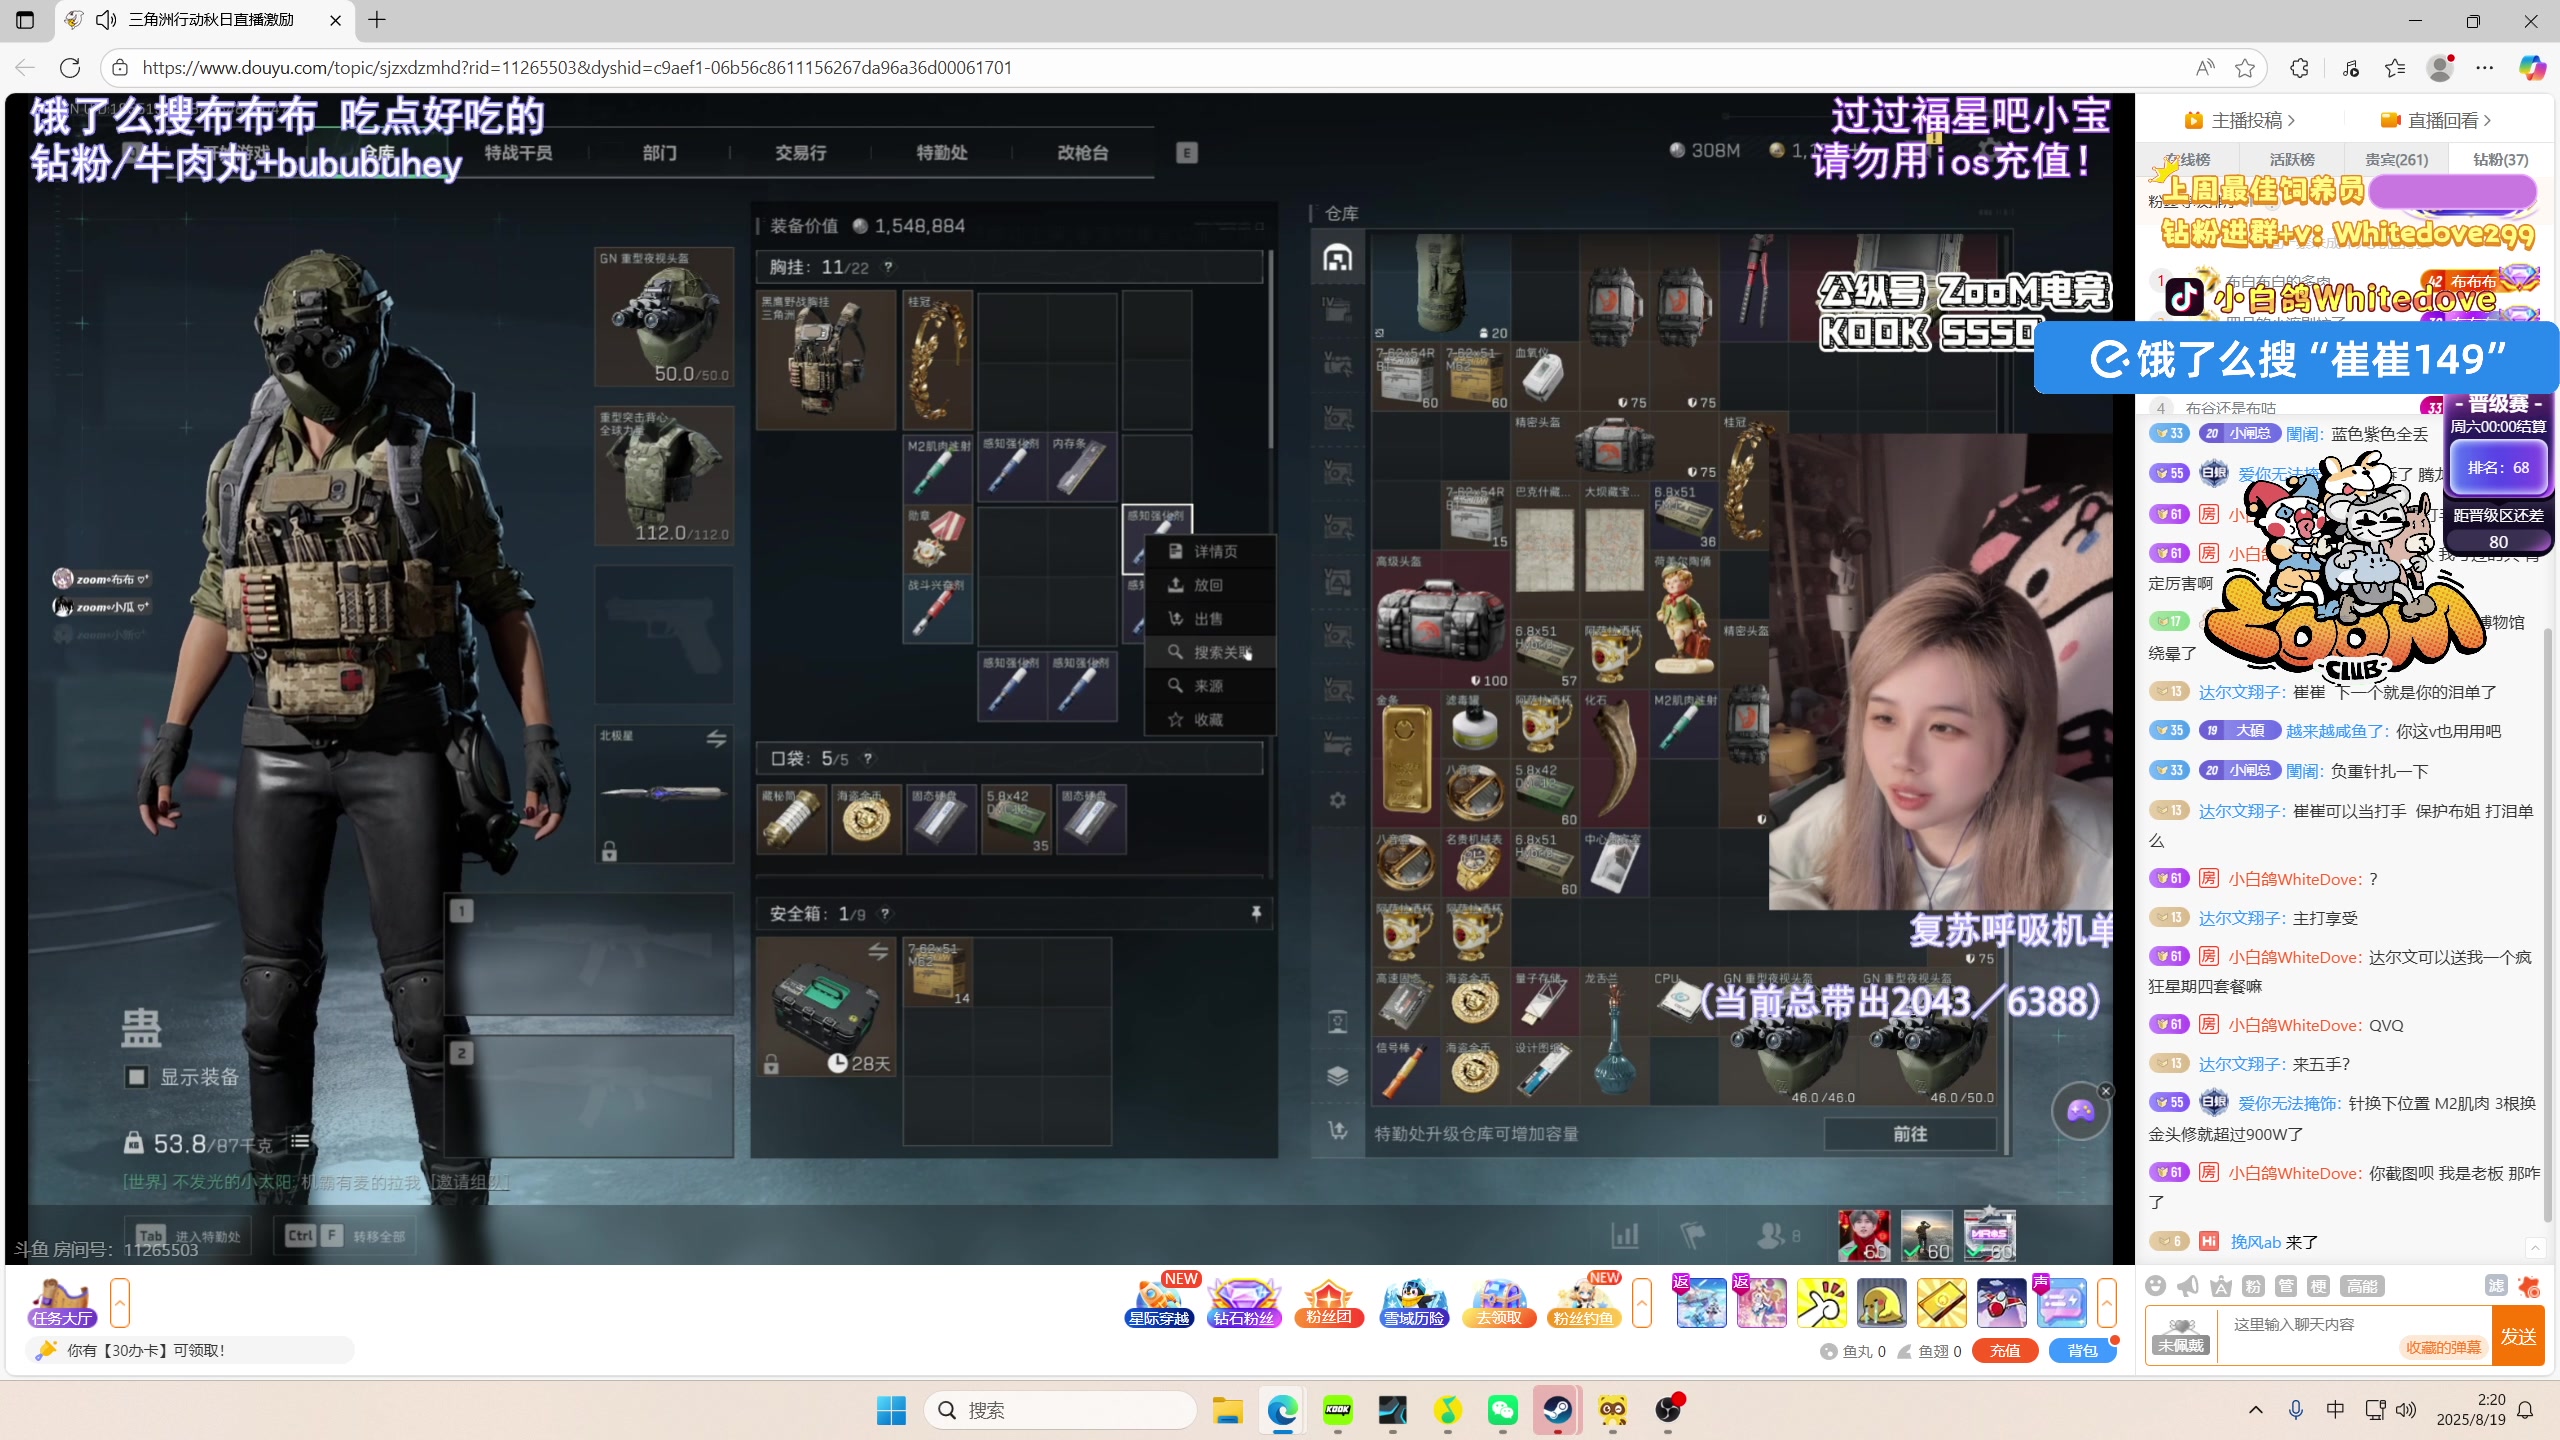Select 出售 in the game context menu

coord(1210,618)
